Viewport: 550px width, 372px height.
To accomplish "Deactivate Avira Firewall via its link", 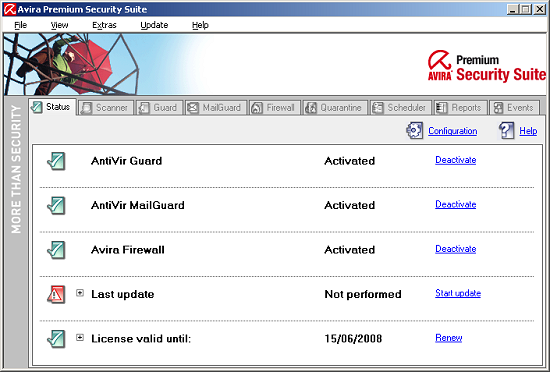I will pos(455,249).
